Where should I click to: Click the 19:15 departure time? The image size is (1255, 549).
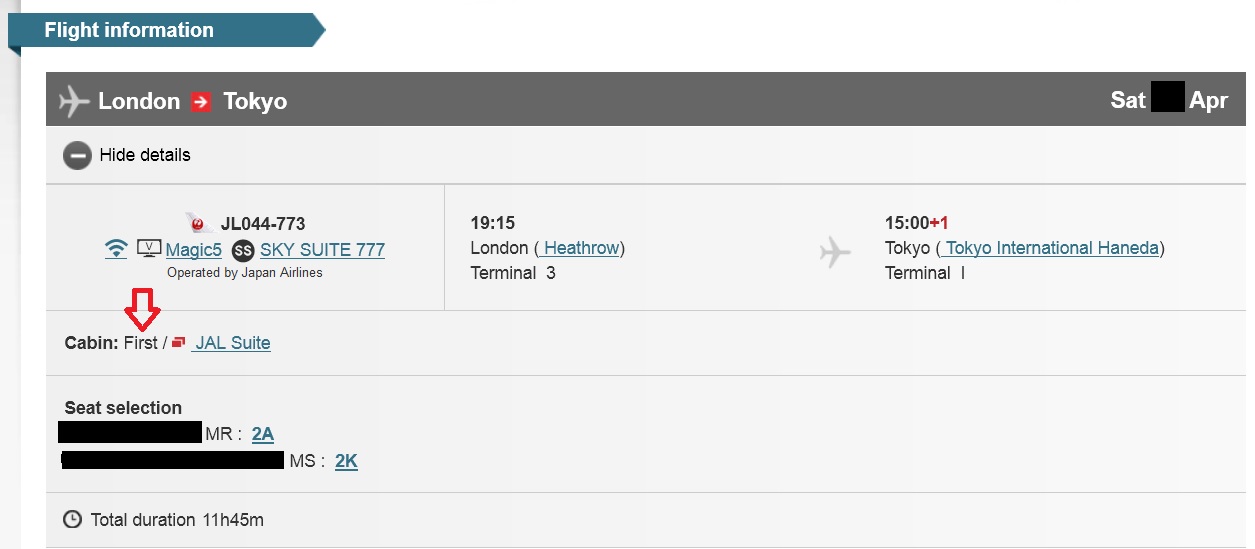tap(493, 223)
